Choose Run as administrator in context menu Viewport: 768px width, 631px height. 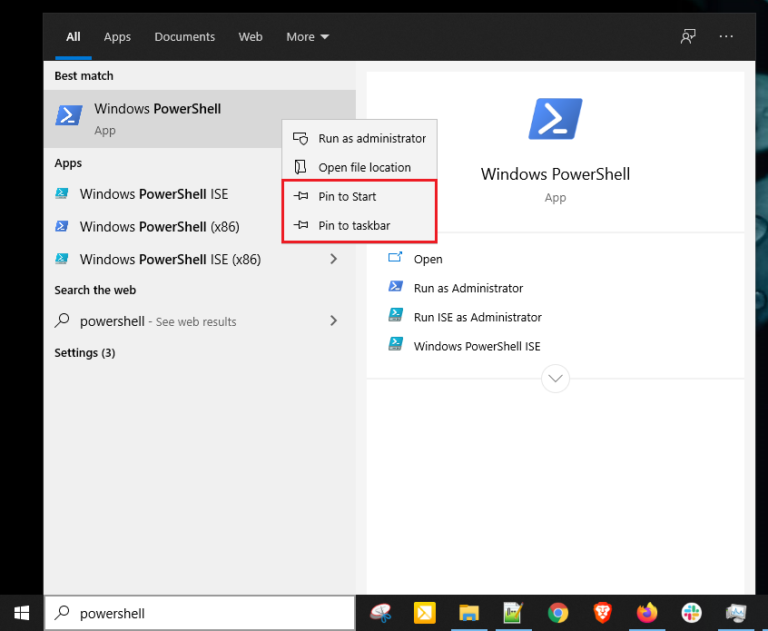(x=360, y=139)
